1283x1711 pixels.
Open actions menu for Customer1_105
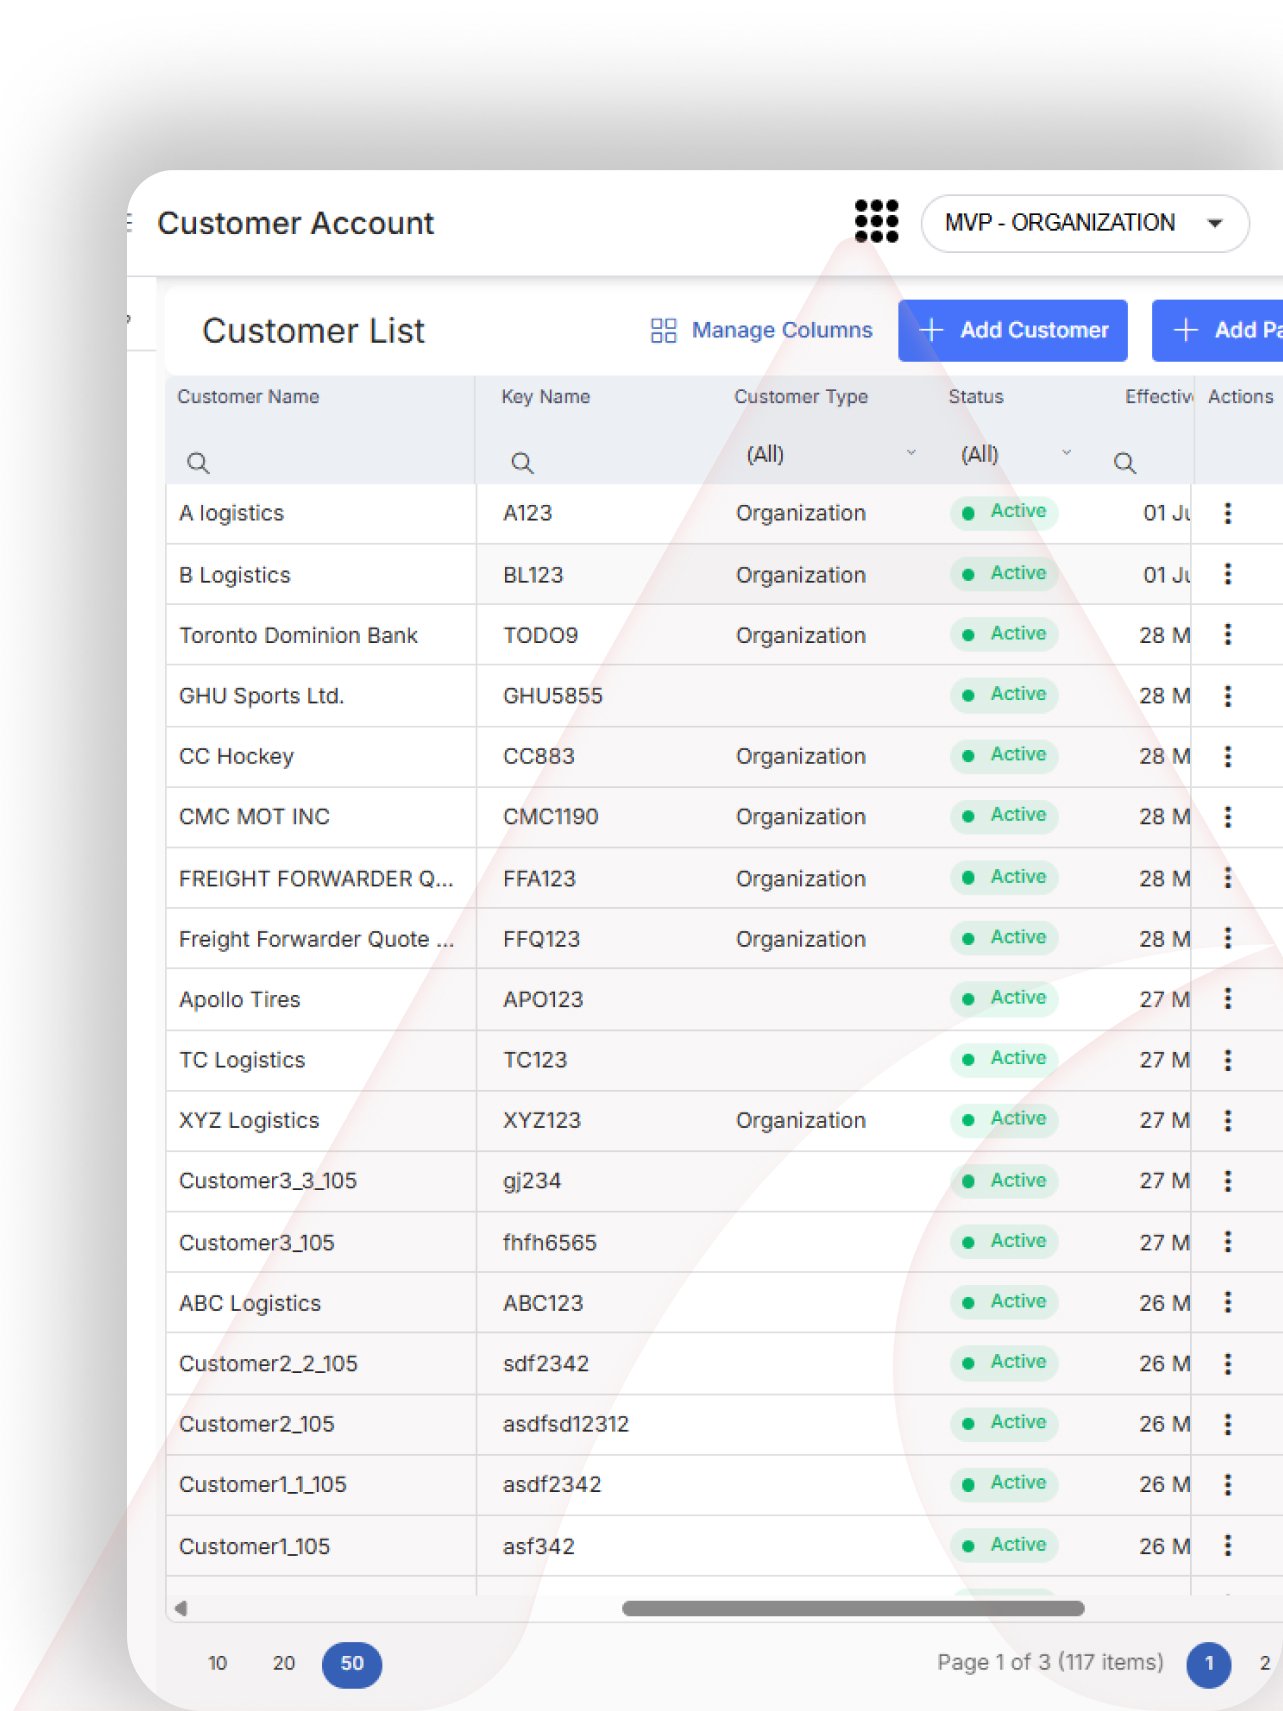[x=1228, y=1545]
